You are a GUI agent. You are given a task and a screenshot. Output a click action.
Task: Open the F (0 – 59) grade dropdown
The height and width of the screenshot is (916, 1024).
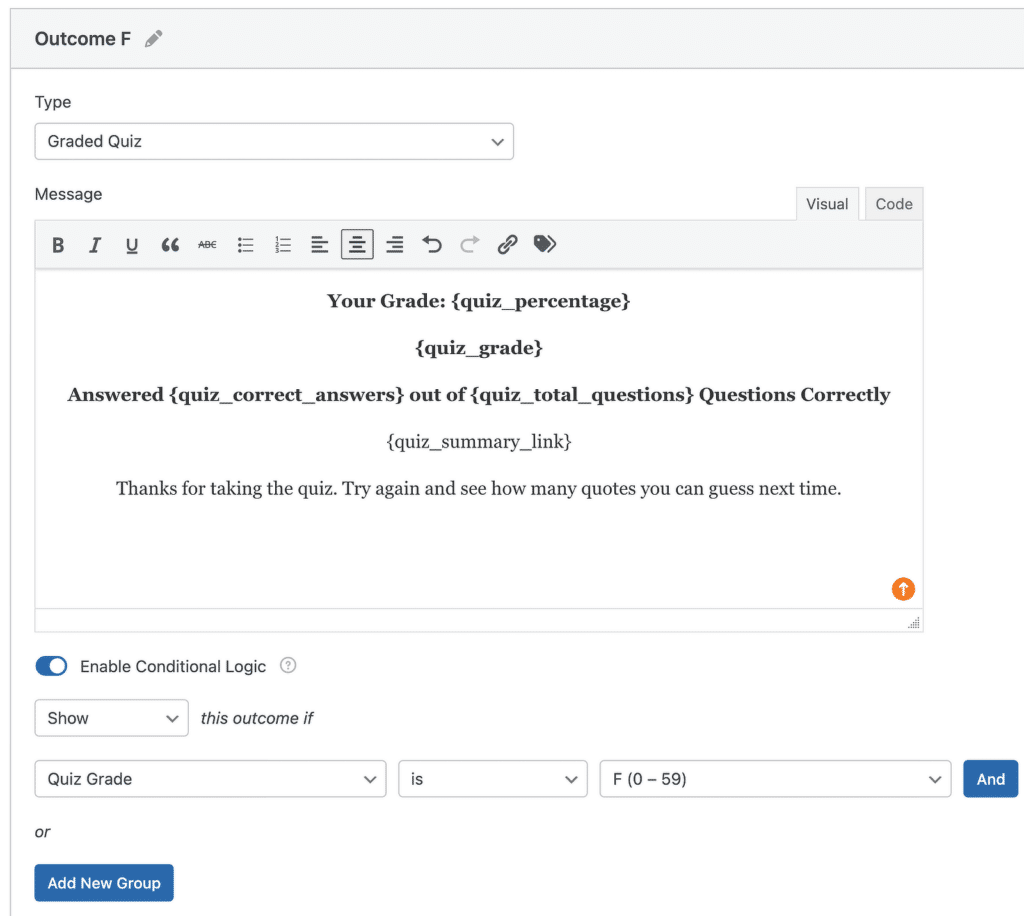[774, 779]
